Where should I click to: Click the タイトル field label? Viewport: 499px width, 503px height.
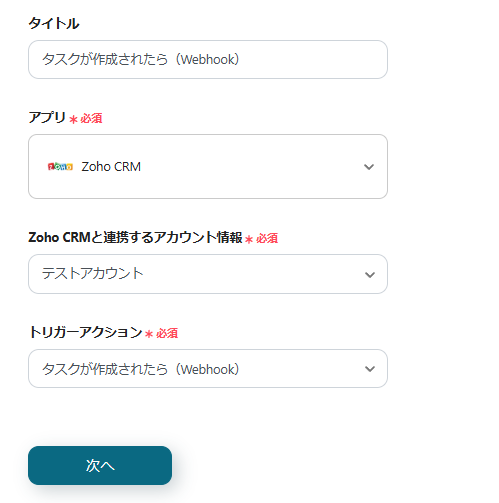tap(54, 23)
